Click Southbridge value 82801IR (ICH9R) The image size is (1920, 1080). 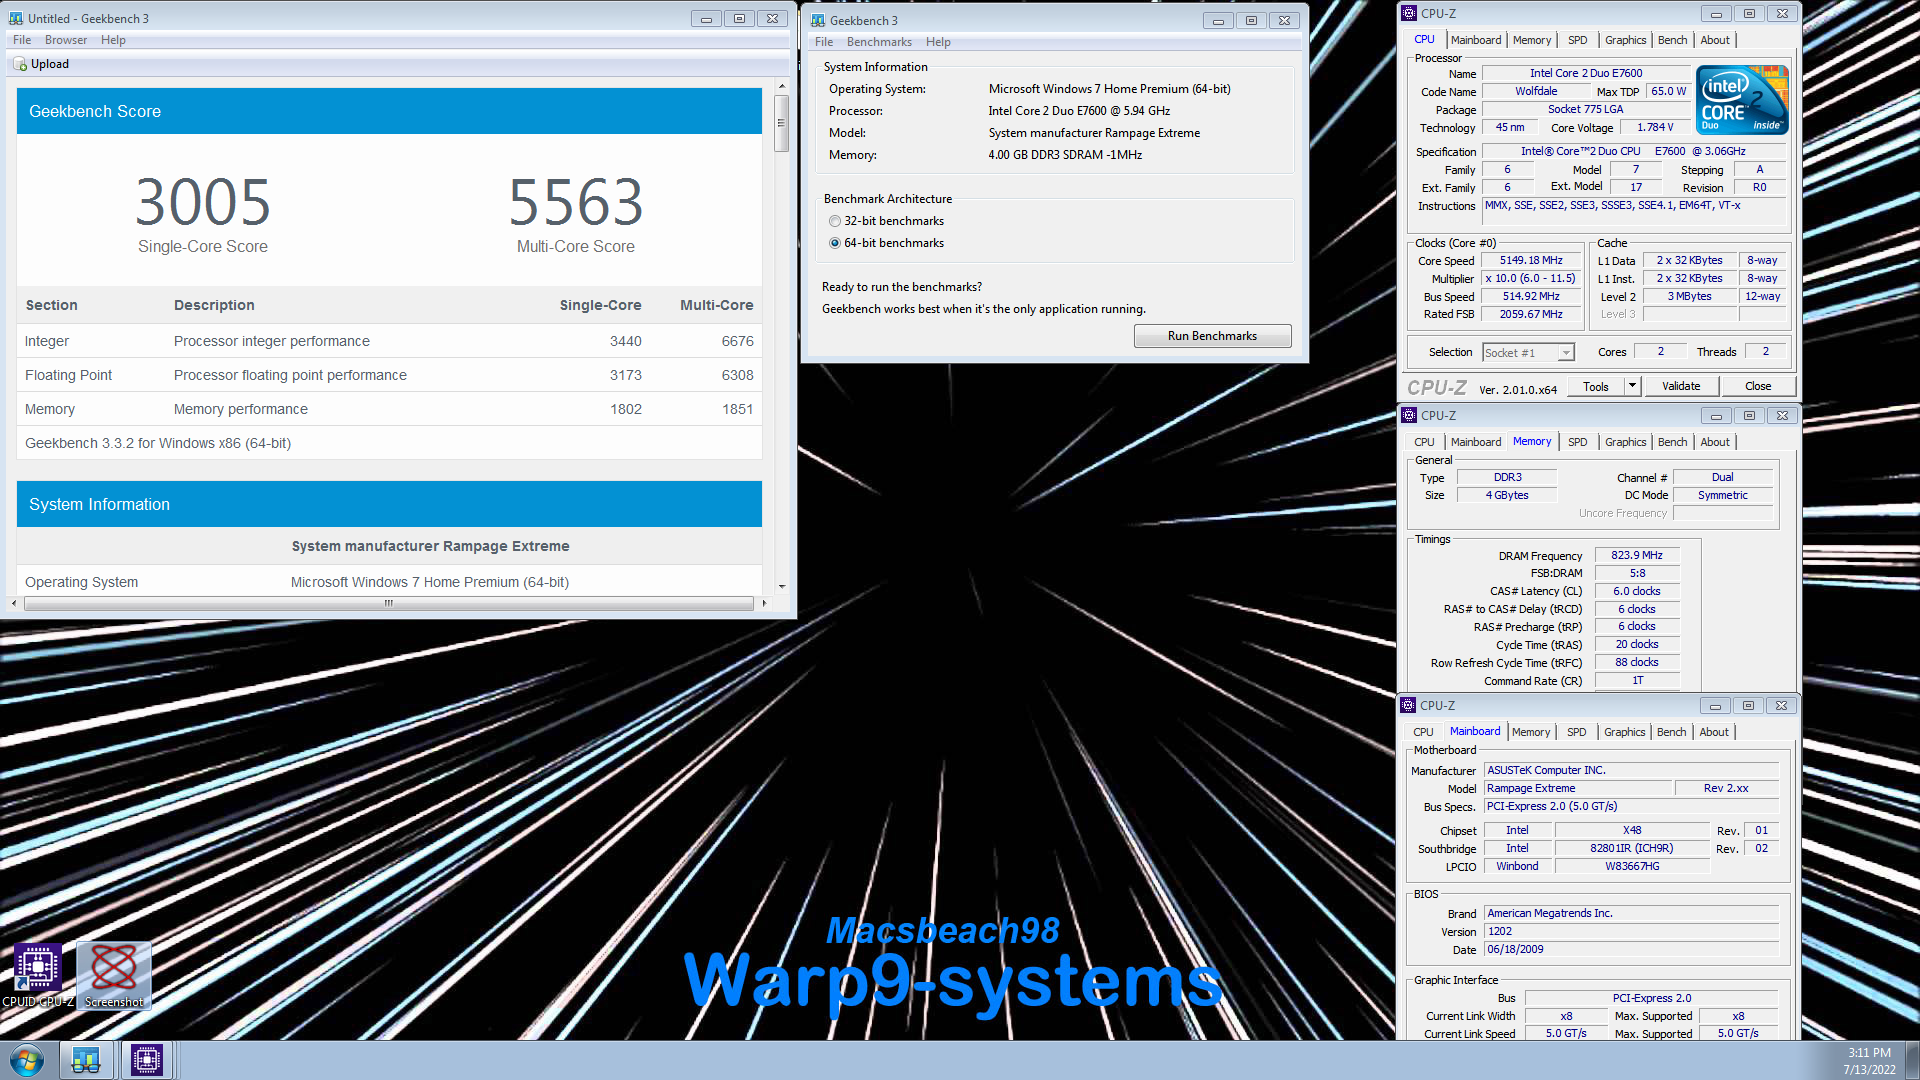[1631, 849]
